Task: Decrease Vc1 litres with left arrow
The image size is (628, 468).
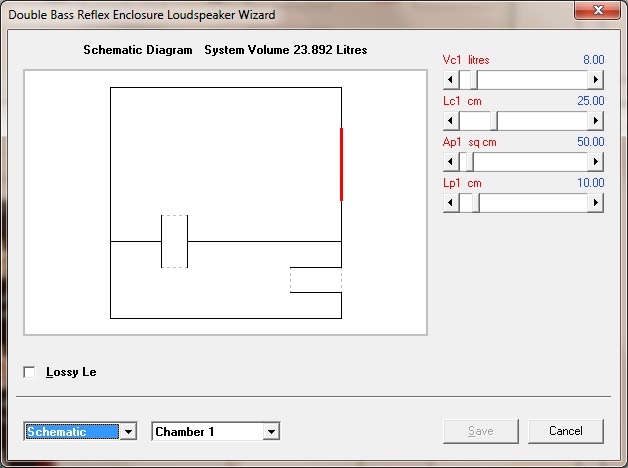Action: [x=451, y=80]
